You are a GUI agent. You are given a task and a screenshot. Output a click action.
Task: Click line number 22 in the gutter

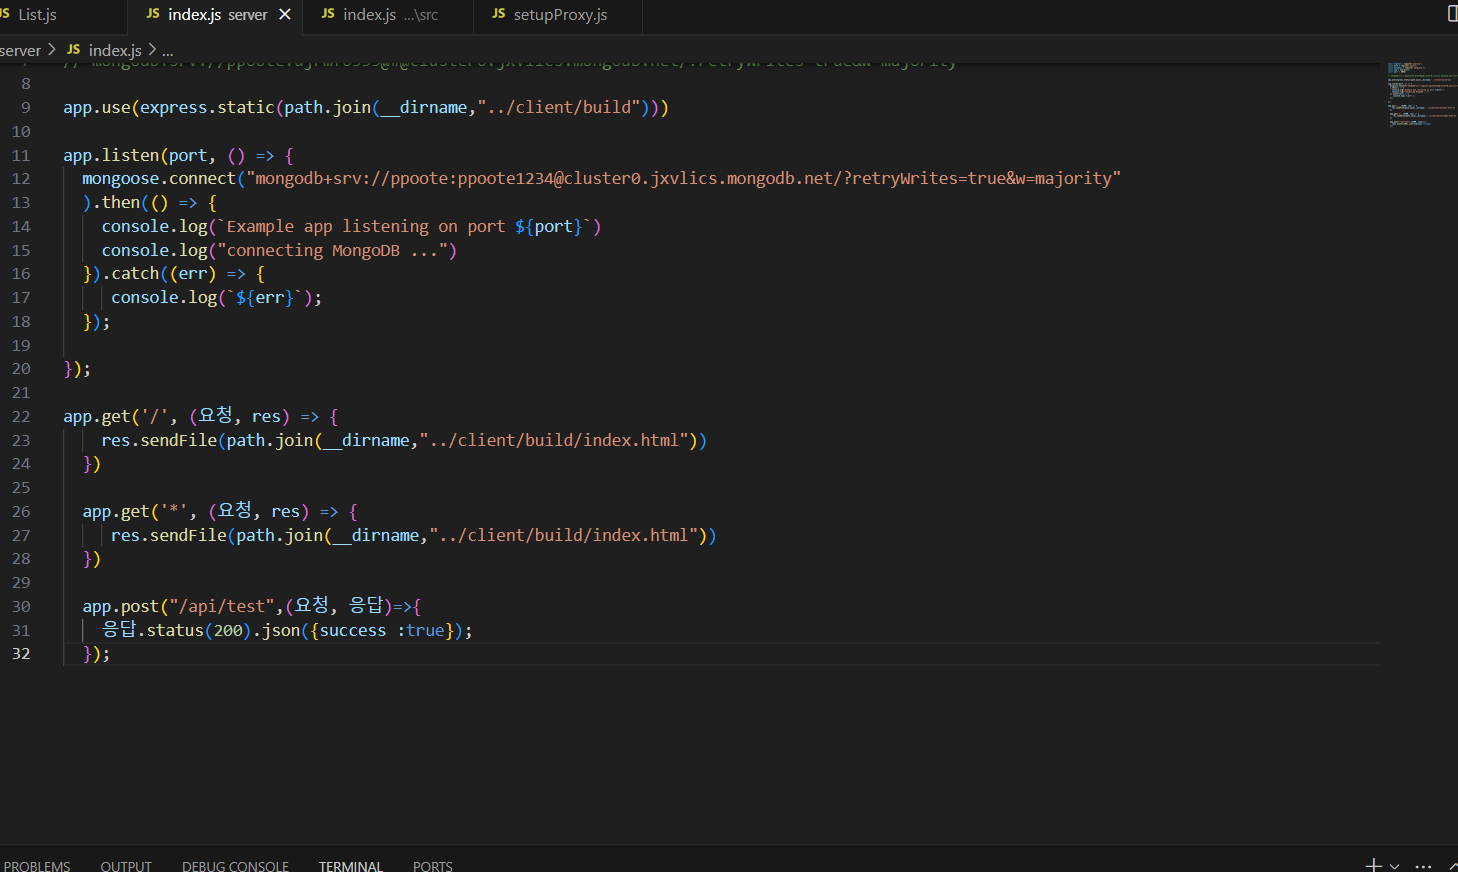[x=21, y=416]
